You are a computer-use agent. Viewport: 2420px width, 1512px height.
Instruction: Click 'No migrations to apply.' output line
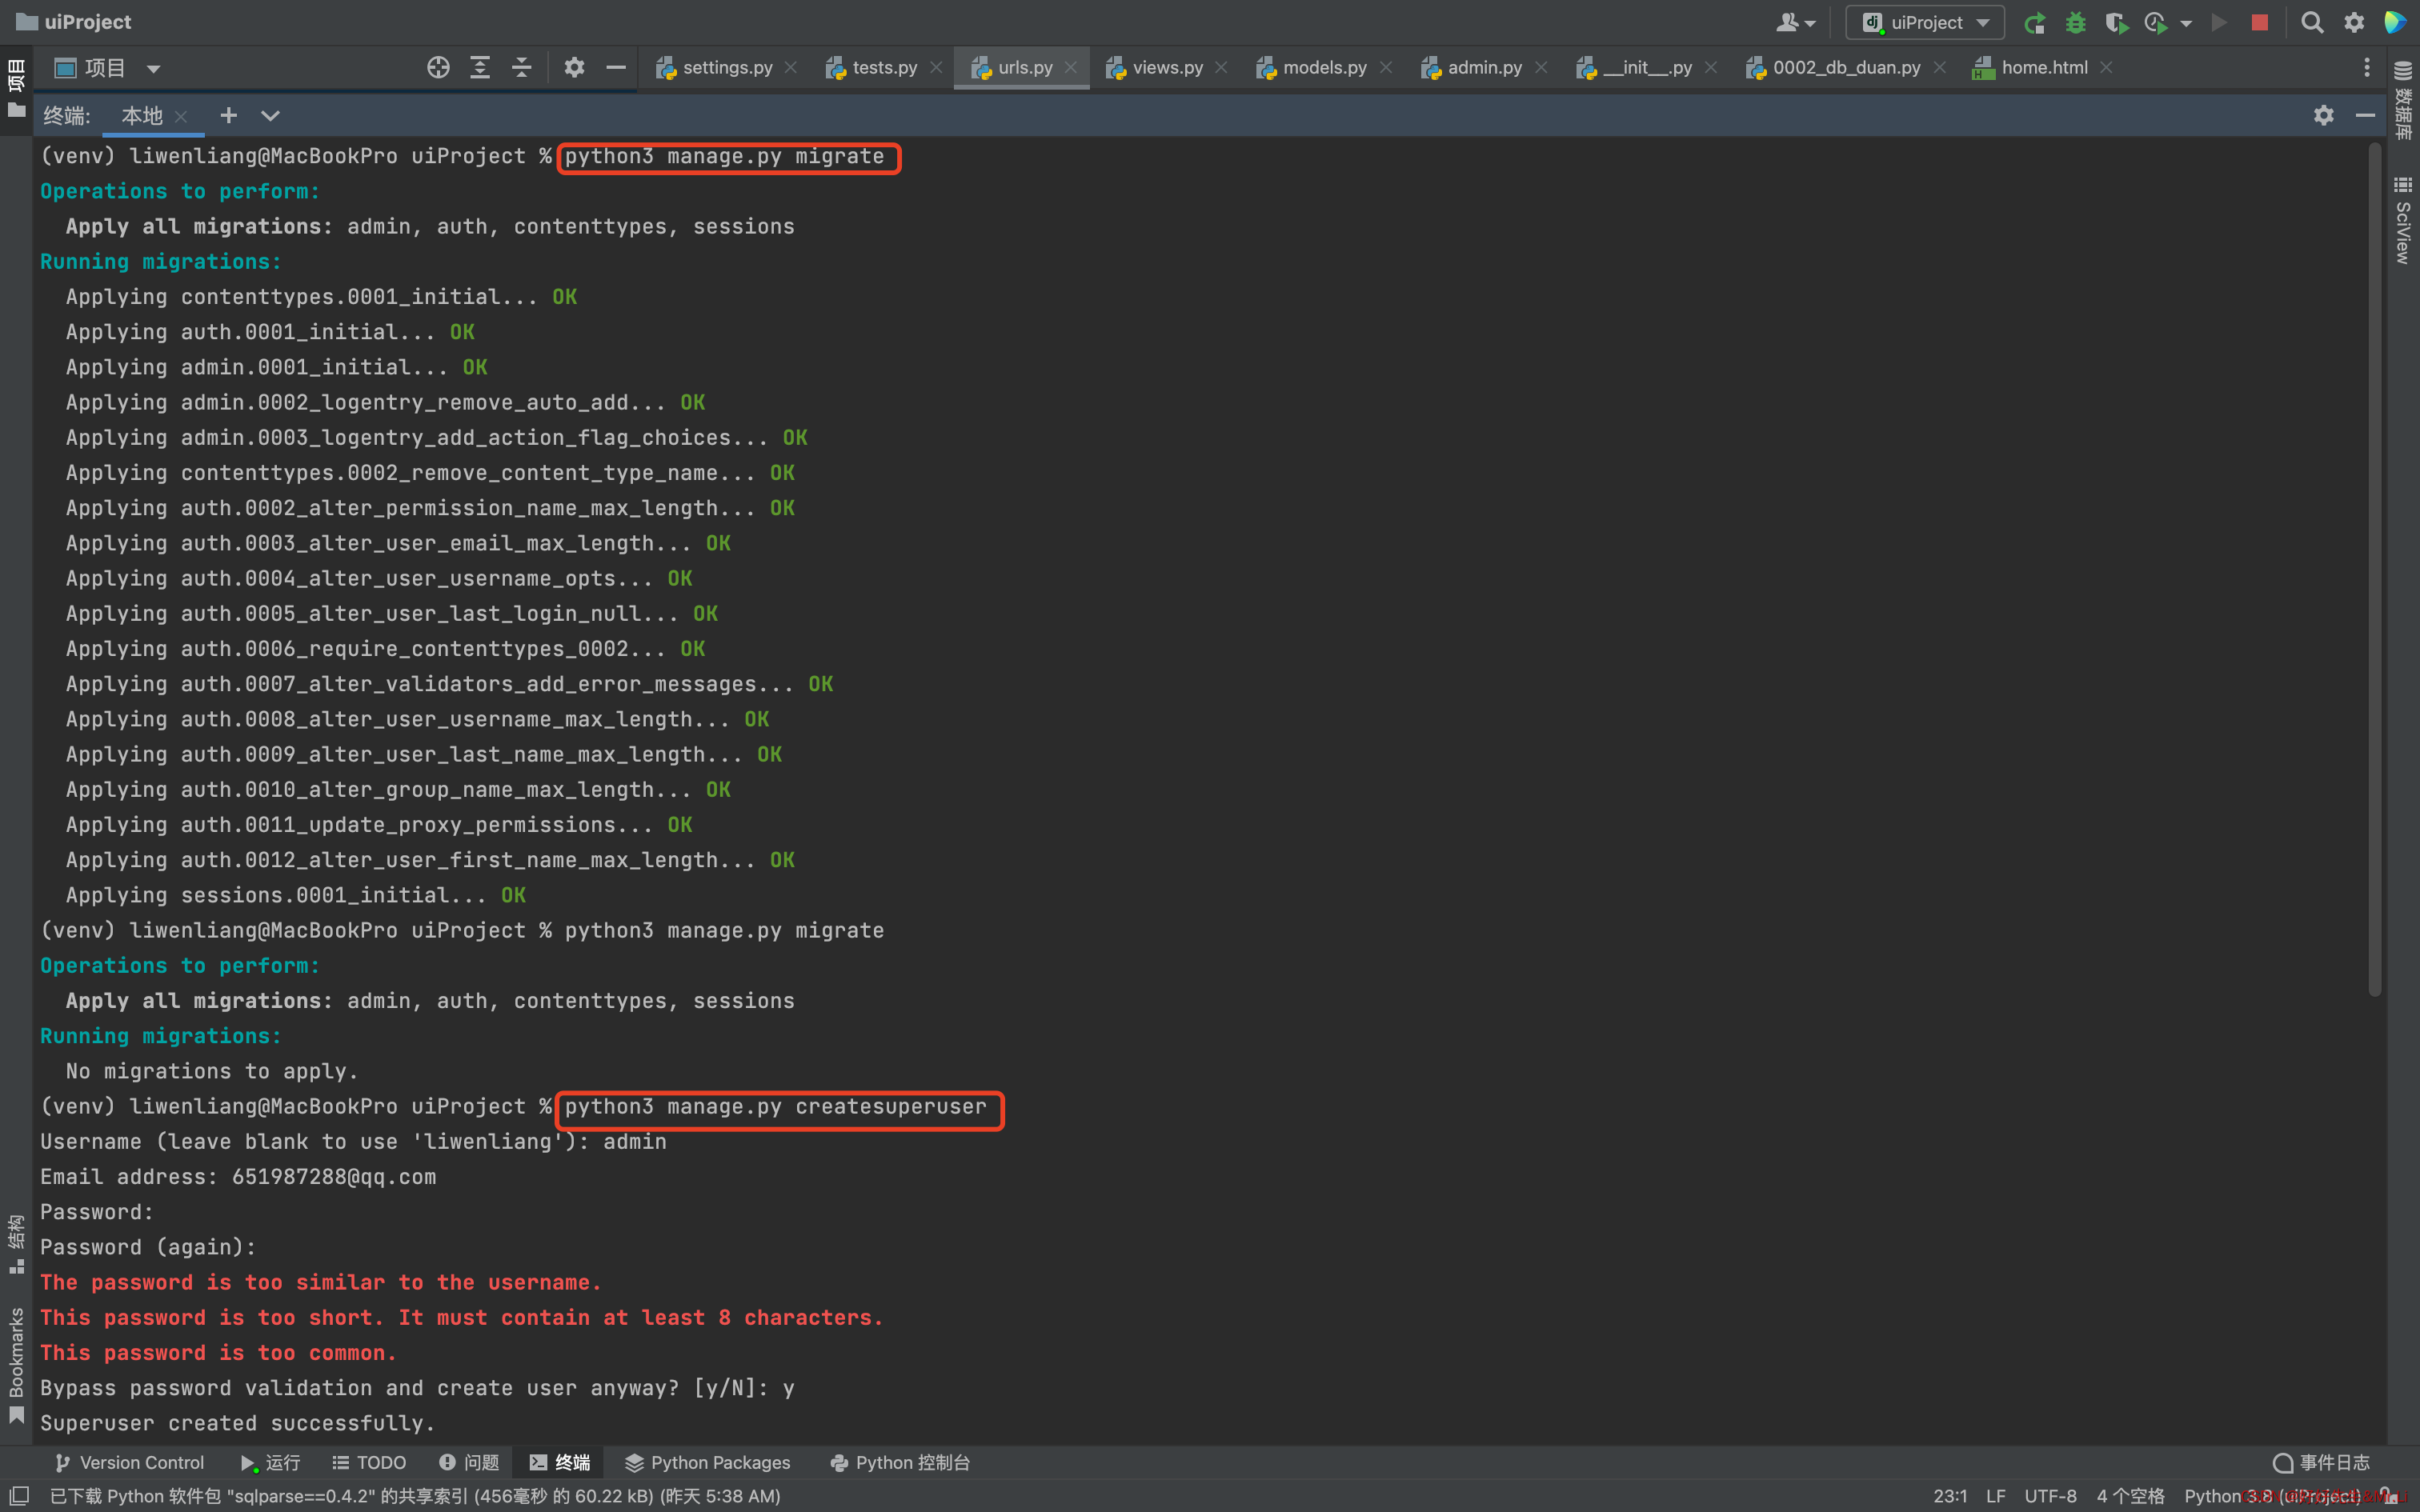[x=212, y=1070]
